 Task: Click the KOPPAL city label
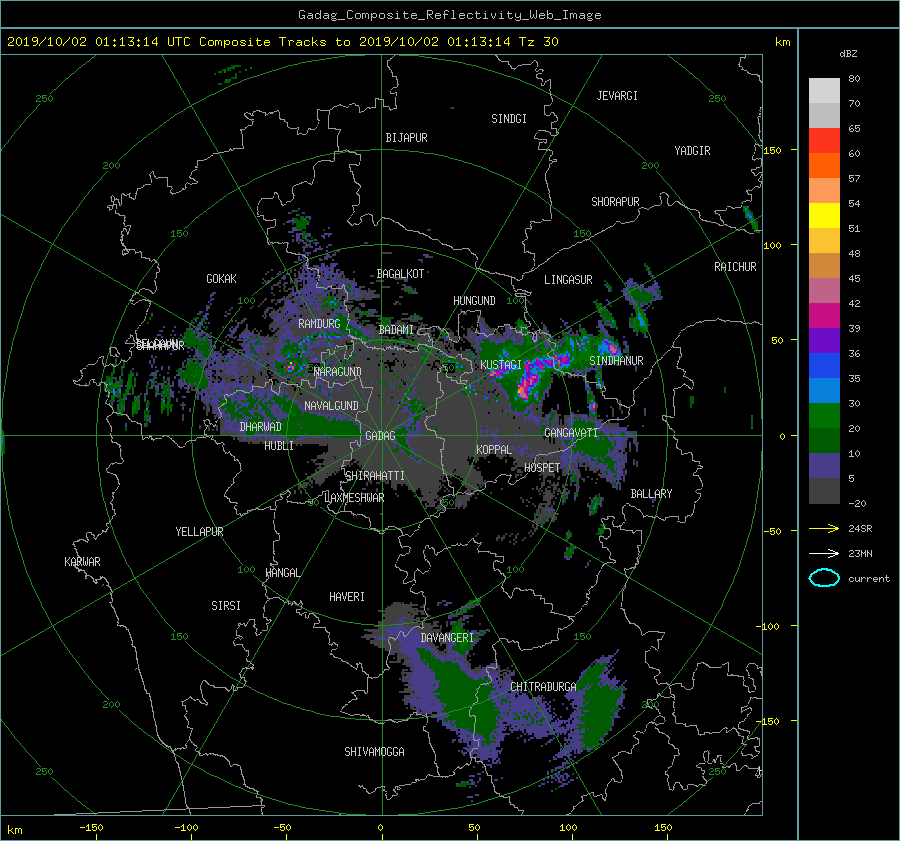[494, 450]
